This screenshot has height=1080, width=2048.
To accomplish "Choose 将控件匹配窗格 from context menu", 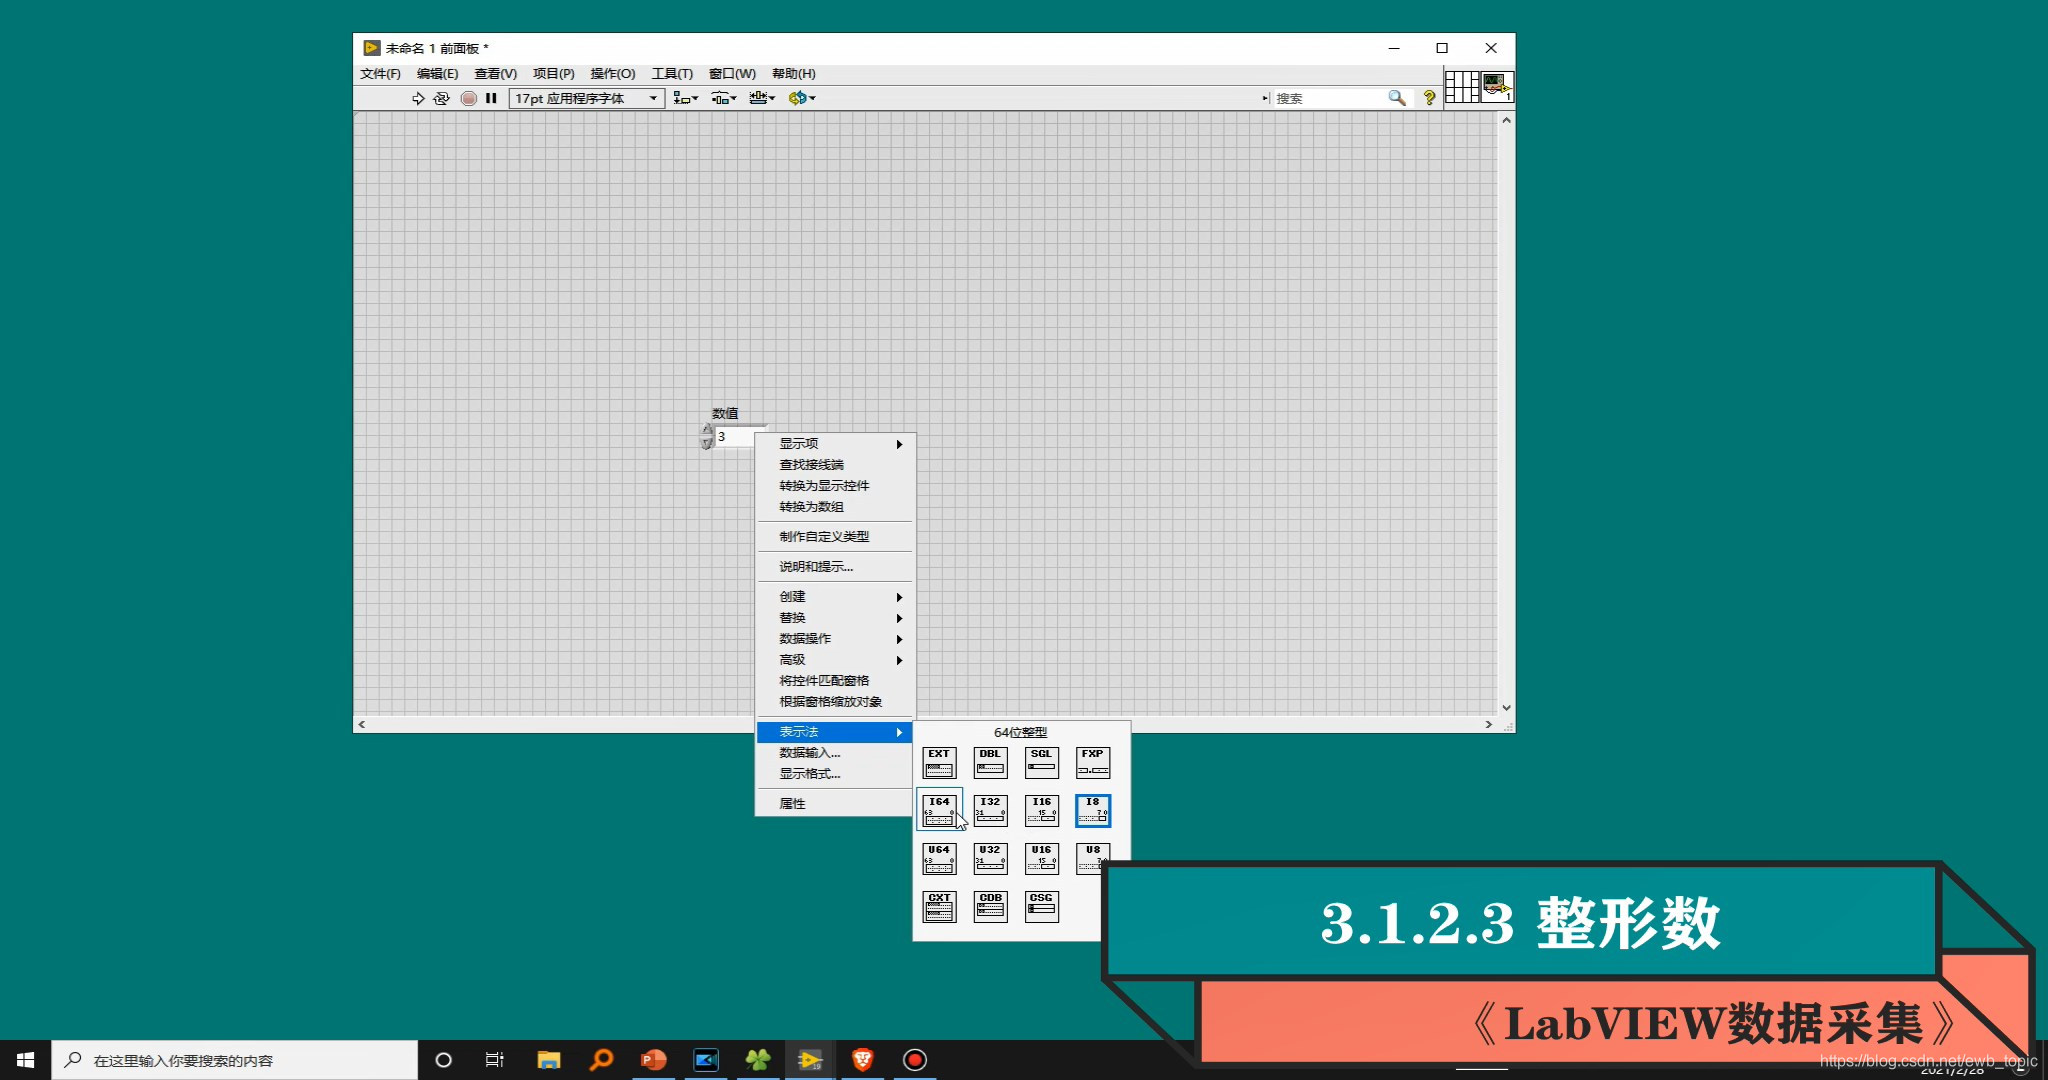I will pyautogui.click(x=835, y=681).
